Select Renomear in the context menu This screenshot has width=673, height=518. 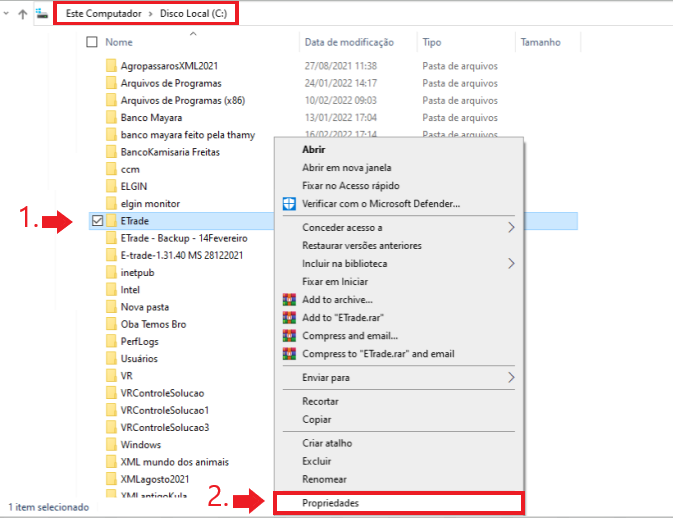[x=324, y=479]
